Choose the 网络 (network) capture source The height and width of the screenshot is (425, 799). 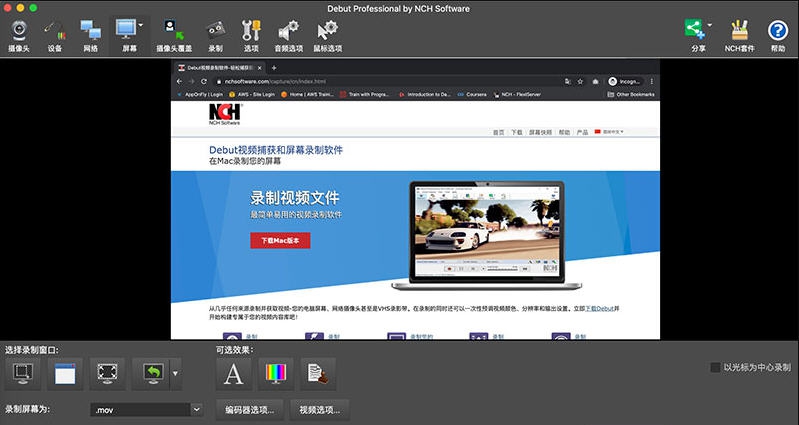(91, 34)
